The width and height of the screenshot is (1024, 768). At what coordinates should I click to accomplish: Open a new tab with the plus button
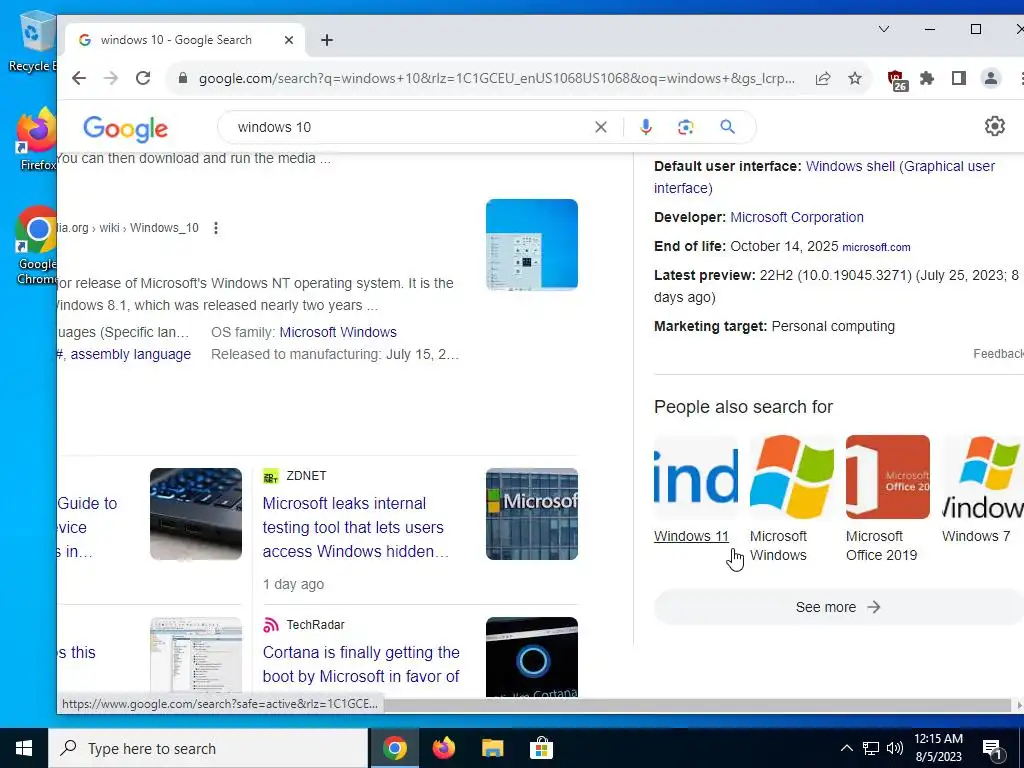(327, 40)
